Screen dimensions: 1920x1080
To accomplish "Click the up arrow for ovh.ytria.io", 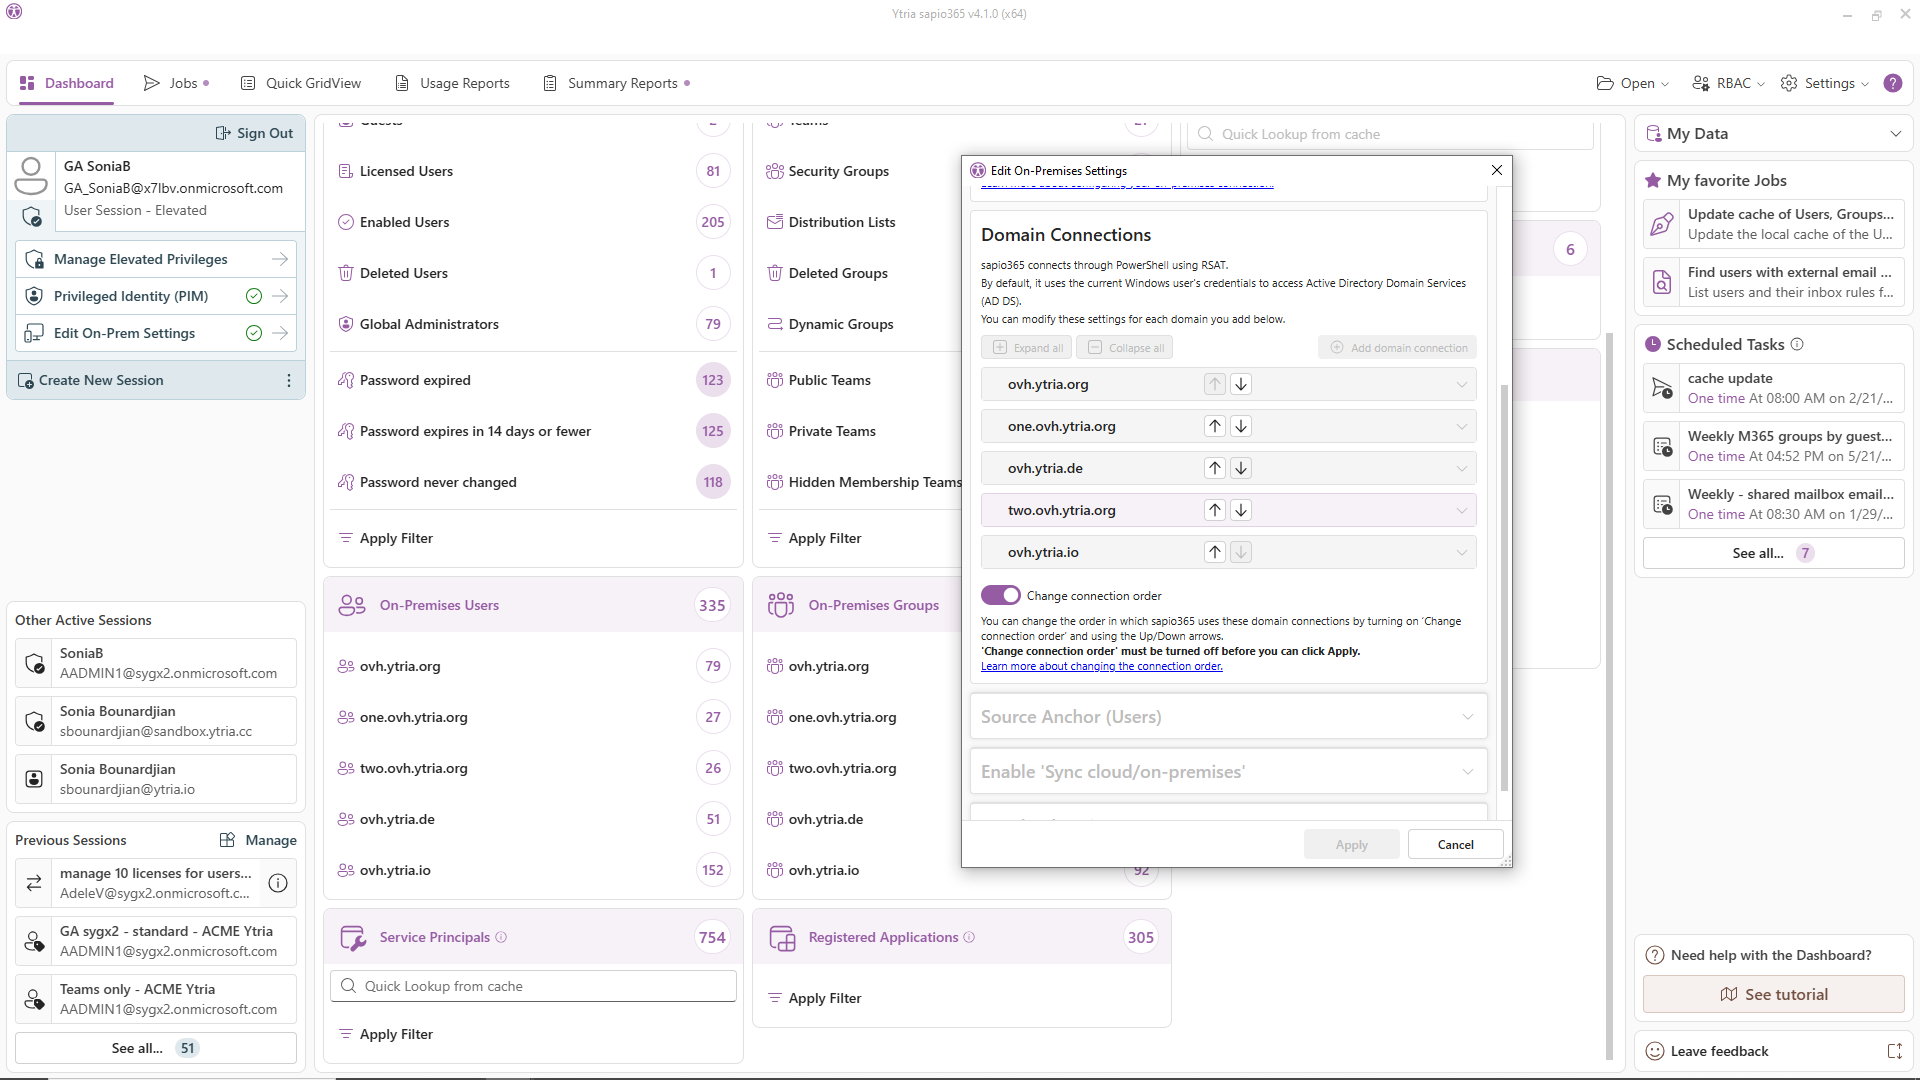I will 1214,552.
